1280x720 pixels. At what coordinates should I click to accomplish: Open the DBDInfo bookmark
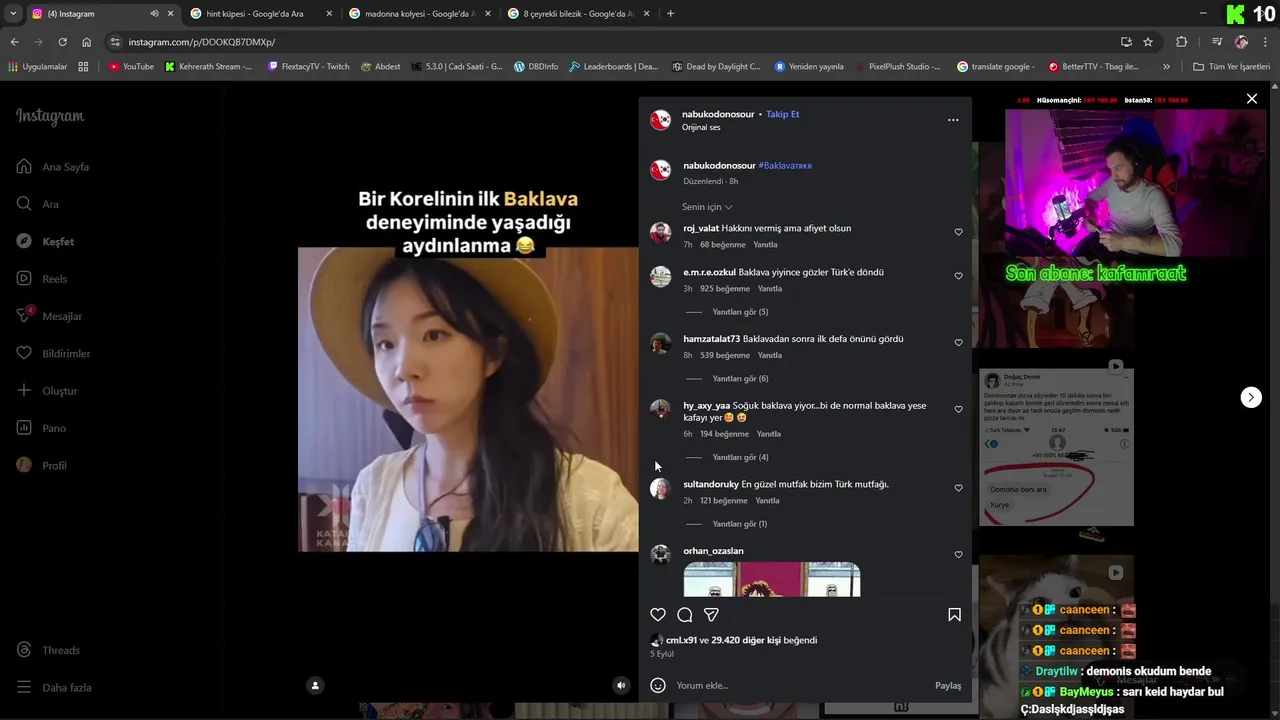tap(536, 67)
